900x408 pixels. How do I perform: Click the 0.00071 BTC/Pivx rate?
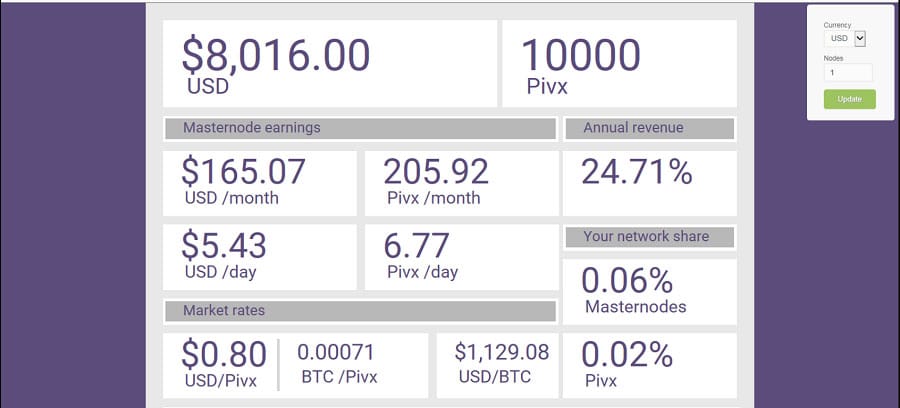(x=335, y=353)
